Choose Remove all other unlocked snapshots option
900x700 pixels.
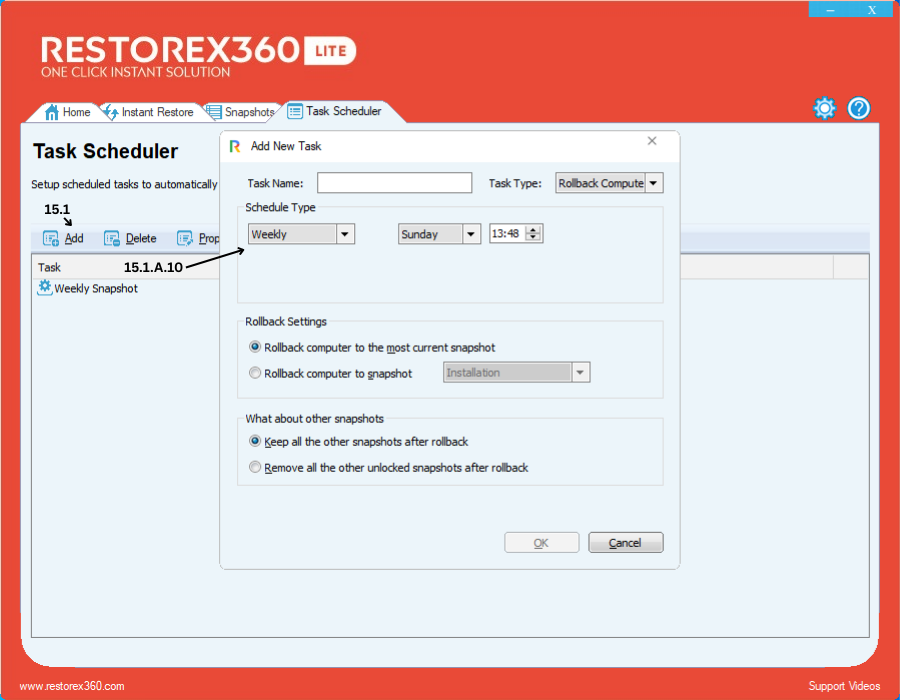tap(256, 467)
